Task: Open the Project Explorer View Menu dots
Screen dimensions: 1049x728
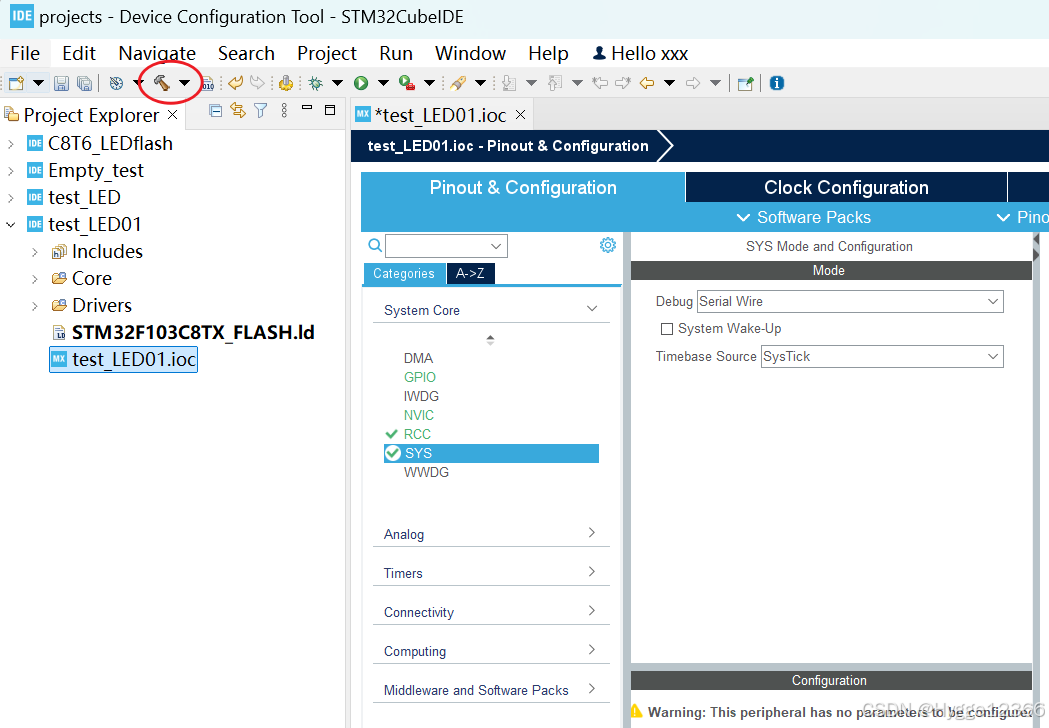Action: pyautogui.click(x=284, y=111)
